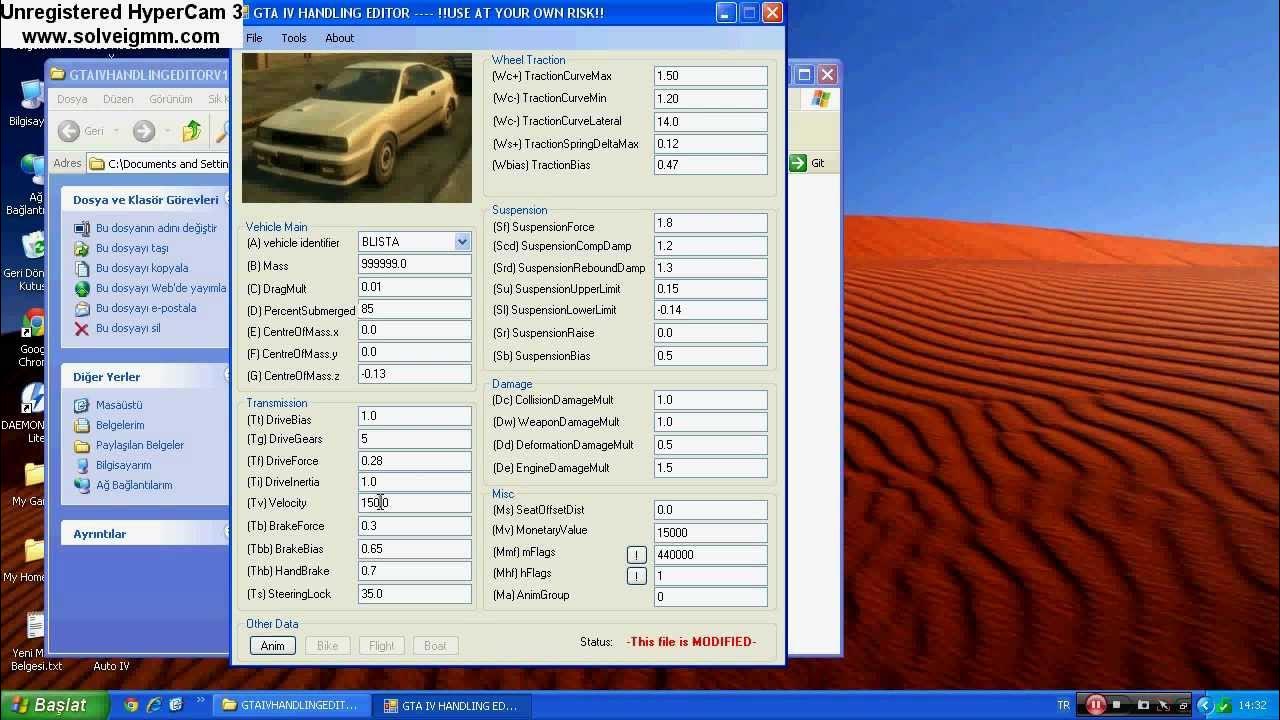Open the File menu
1280x720 pixels.
[x=254, y=38]
